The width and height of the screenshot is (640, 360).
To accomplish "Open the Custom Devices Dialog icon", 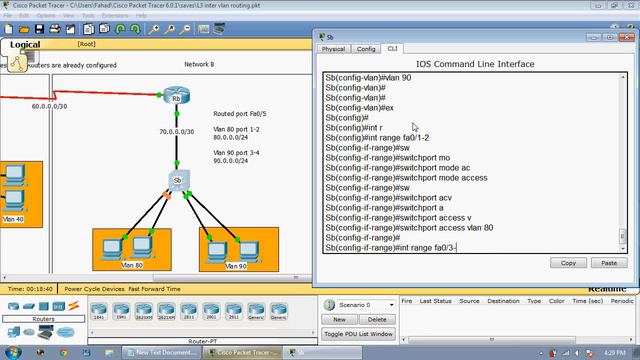I will [219, 29].
